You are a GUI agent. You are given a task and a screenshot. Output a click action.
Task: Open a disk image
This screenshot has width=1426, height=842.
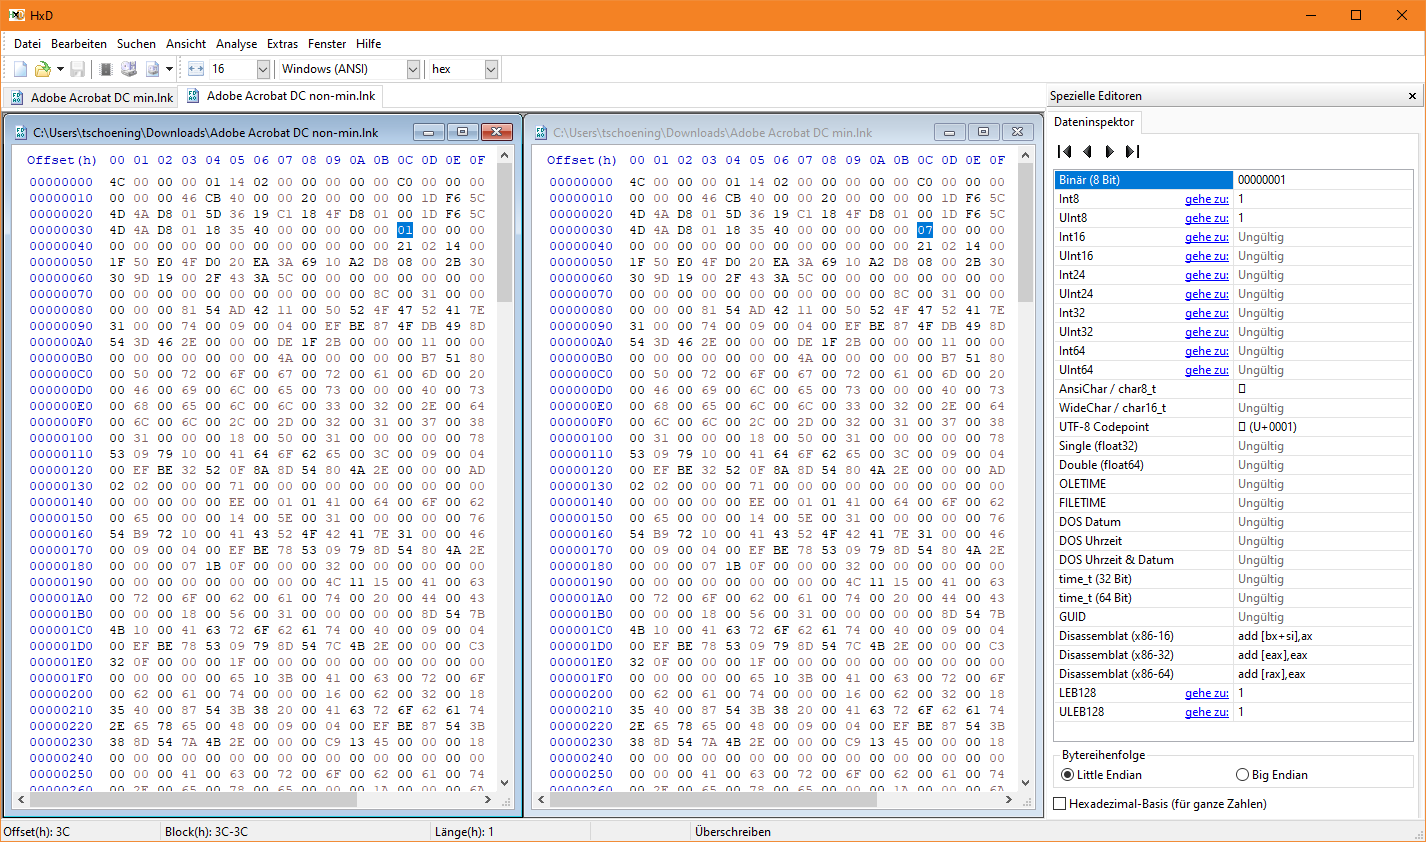[x=153, y=68]
